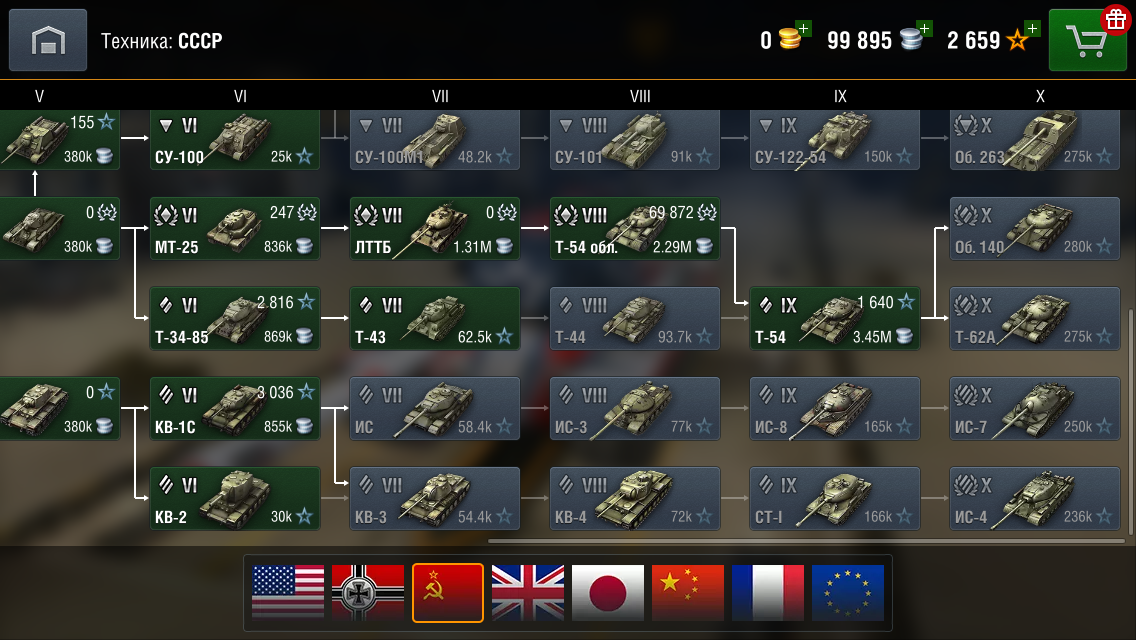Open the garage home icon

[48, 40]
